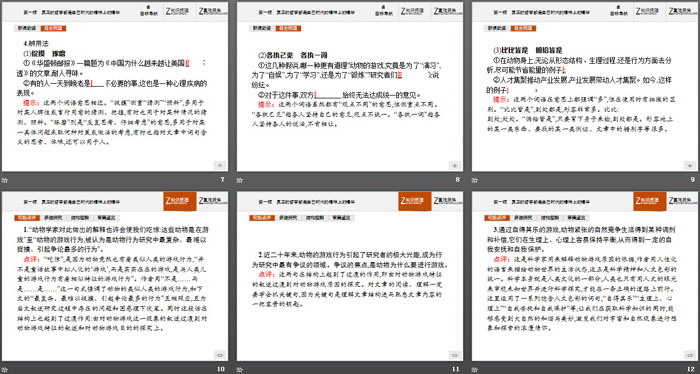The width and height of the screenshot is (700, 374).
Task: Select the slide 10 thumbnail
Action: [x=115, y=276]
